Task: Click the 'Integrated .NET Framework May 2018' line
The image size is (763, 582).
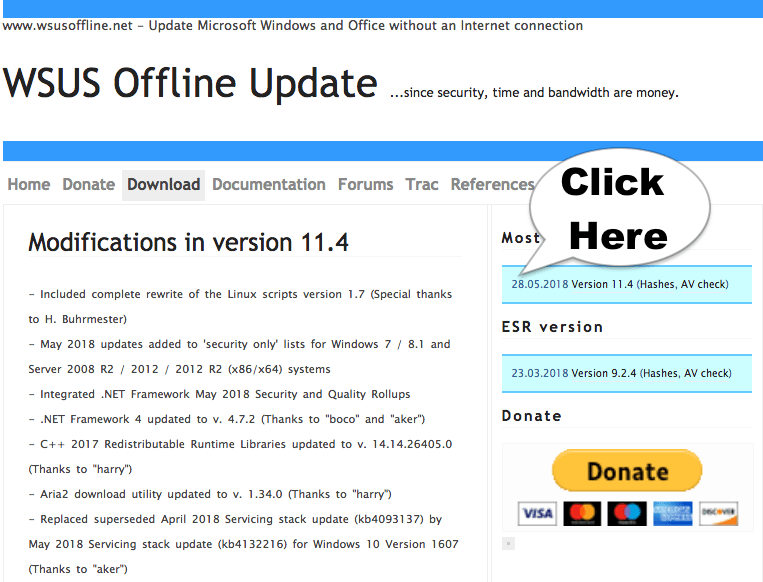Action: [x=219, y=394]
